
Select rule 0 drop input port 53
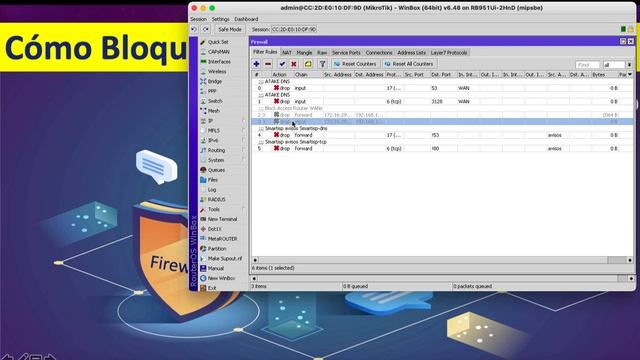pos(442,88)
